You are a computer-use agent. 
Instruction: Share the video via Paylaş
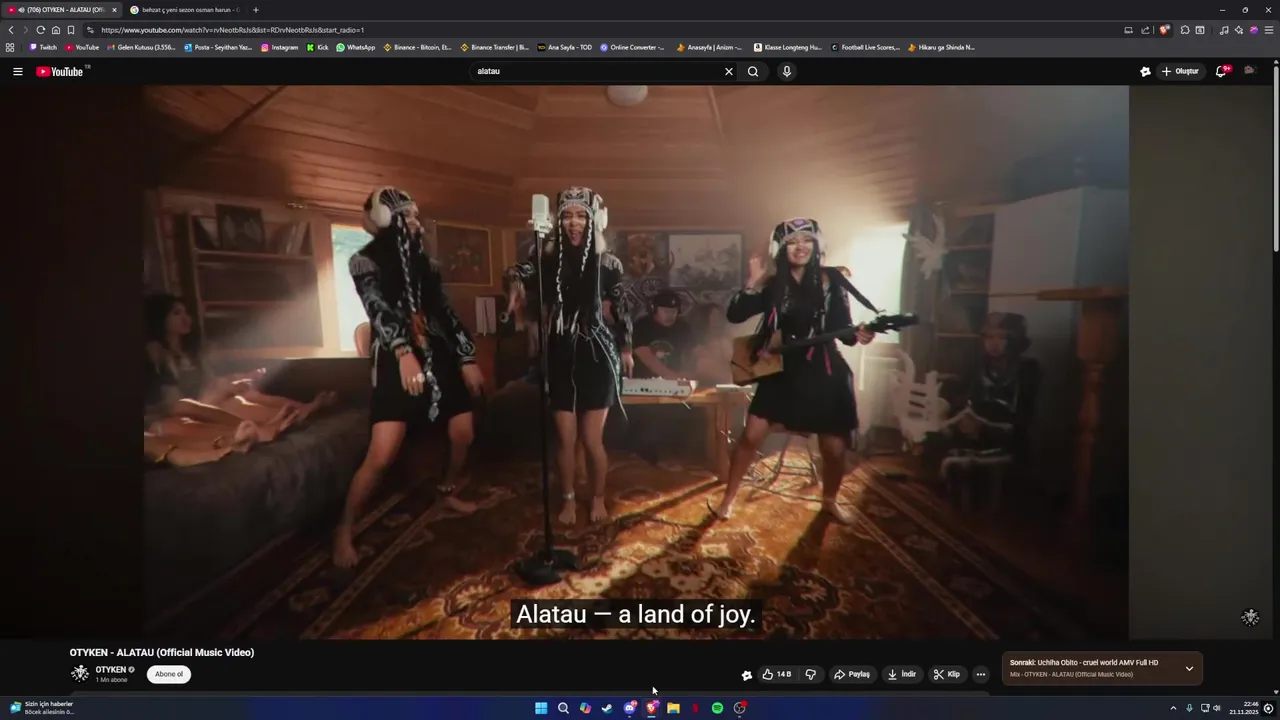(852, 674)
